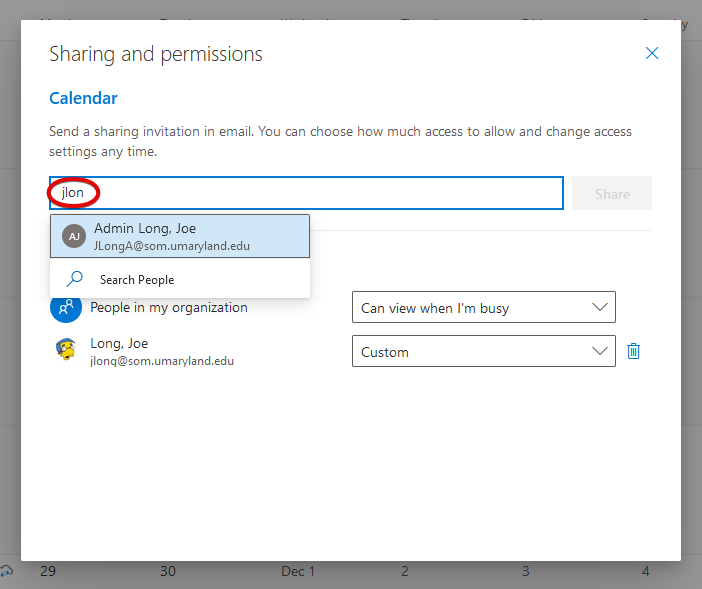The width and height of the screenshot is (702, 589).
Task: Open the "Can view when I'm busy" dropdown
Action: [483, 308]
